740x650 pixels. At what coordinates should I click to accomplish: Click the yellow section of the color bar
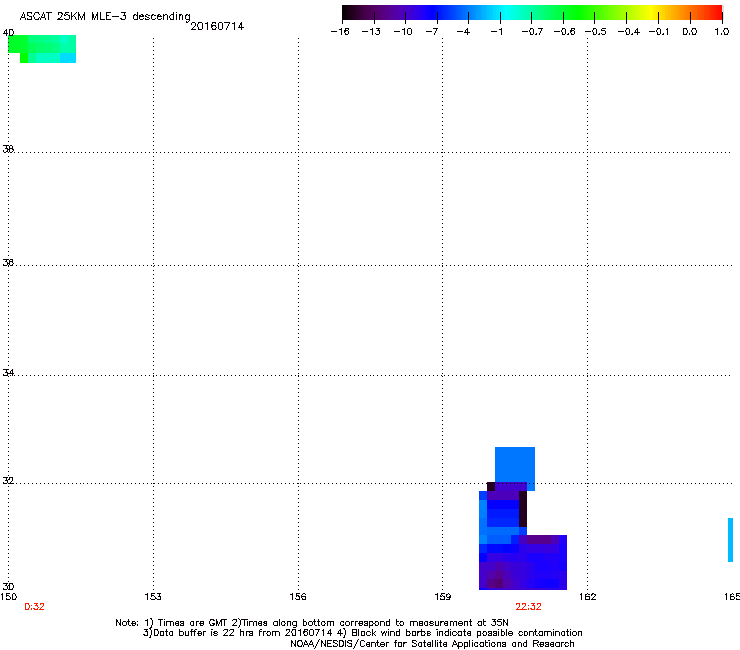(654, 12)
